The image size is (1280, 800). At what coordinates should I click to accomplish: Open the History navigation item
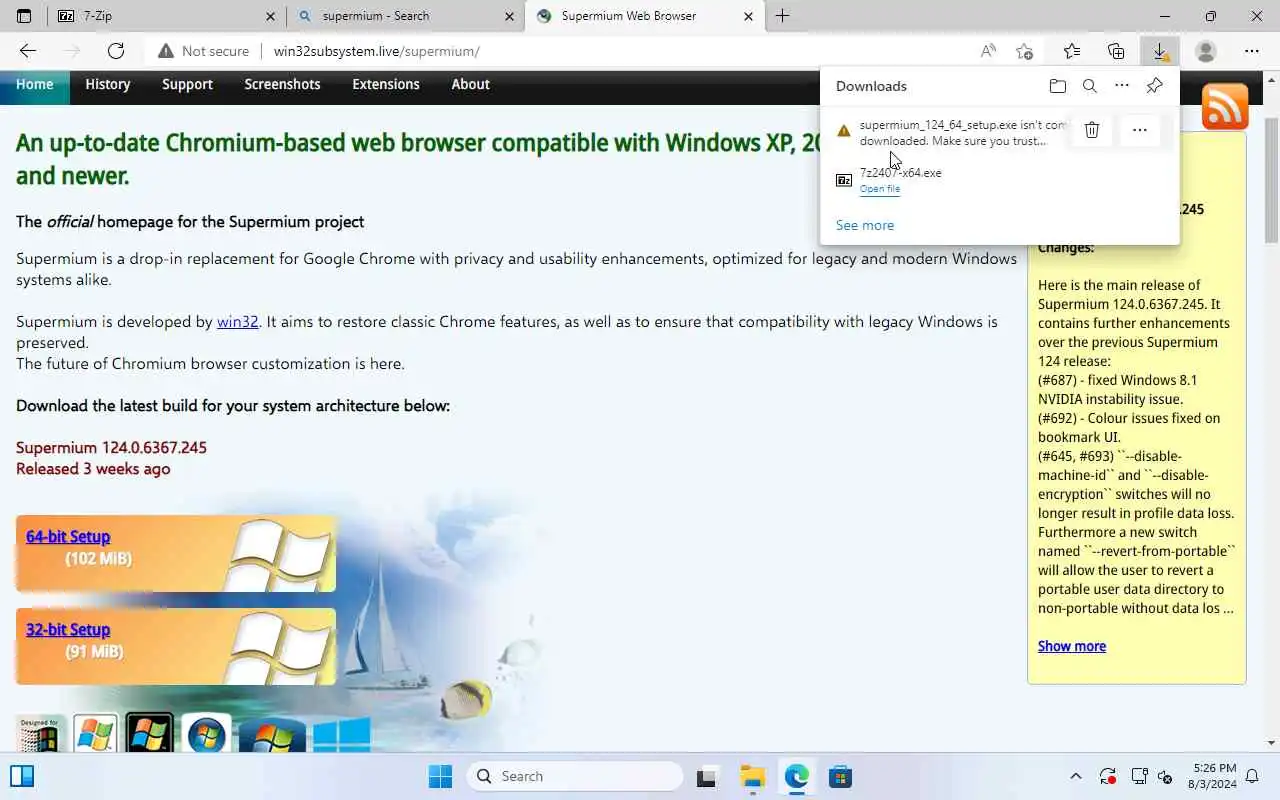pos(108,85)
